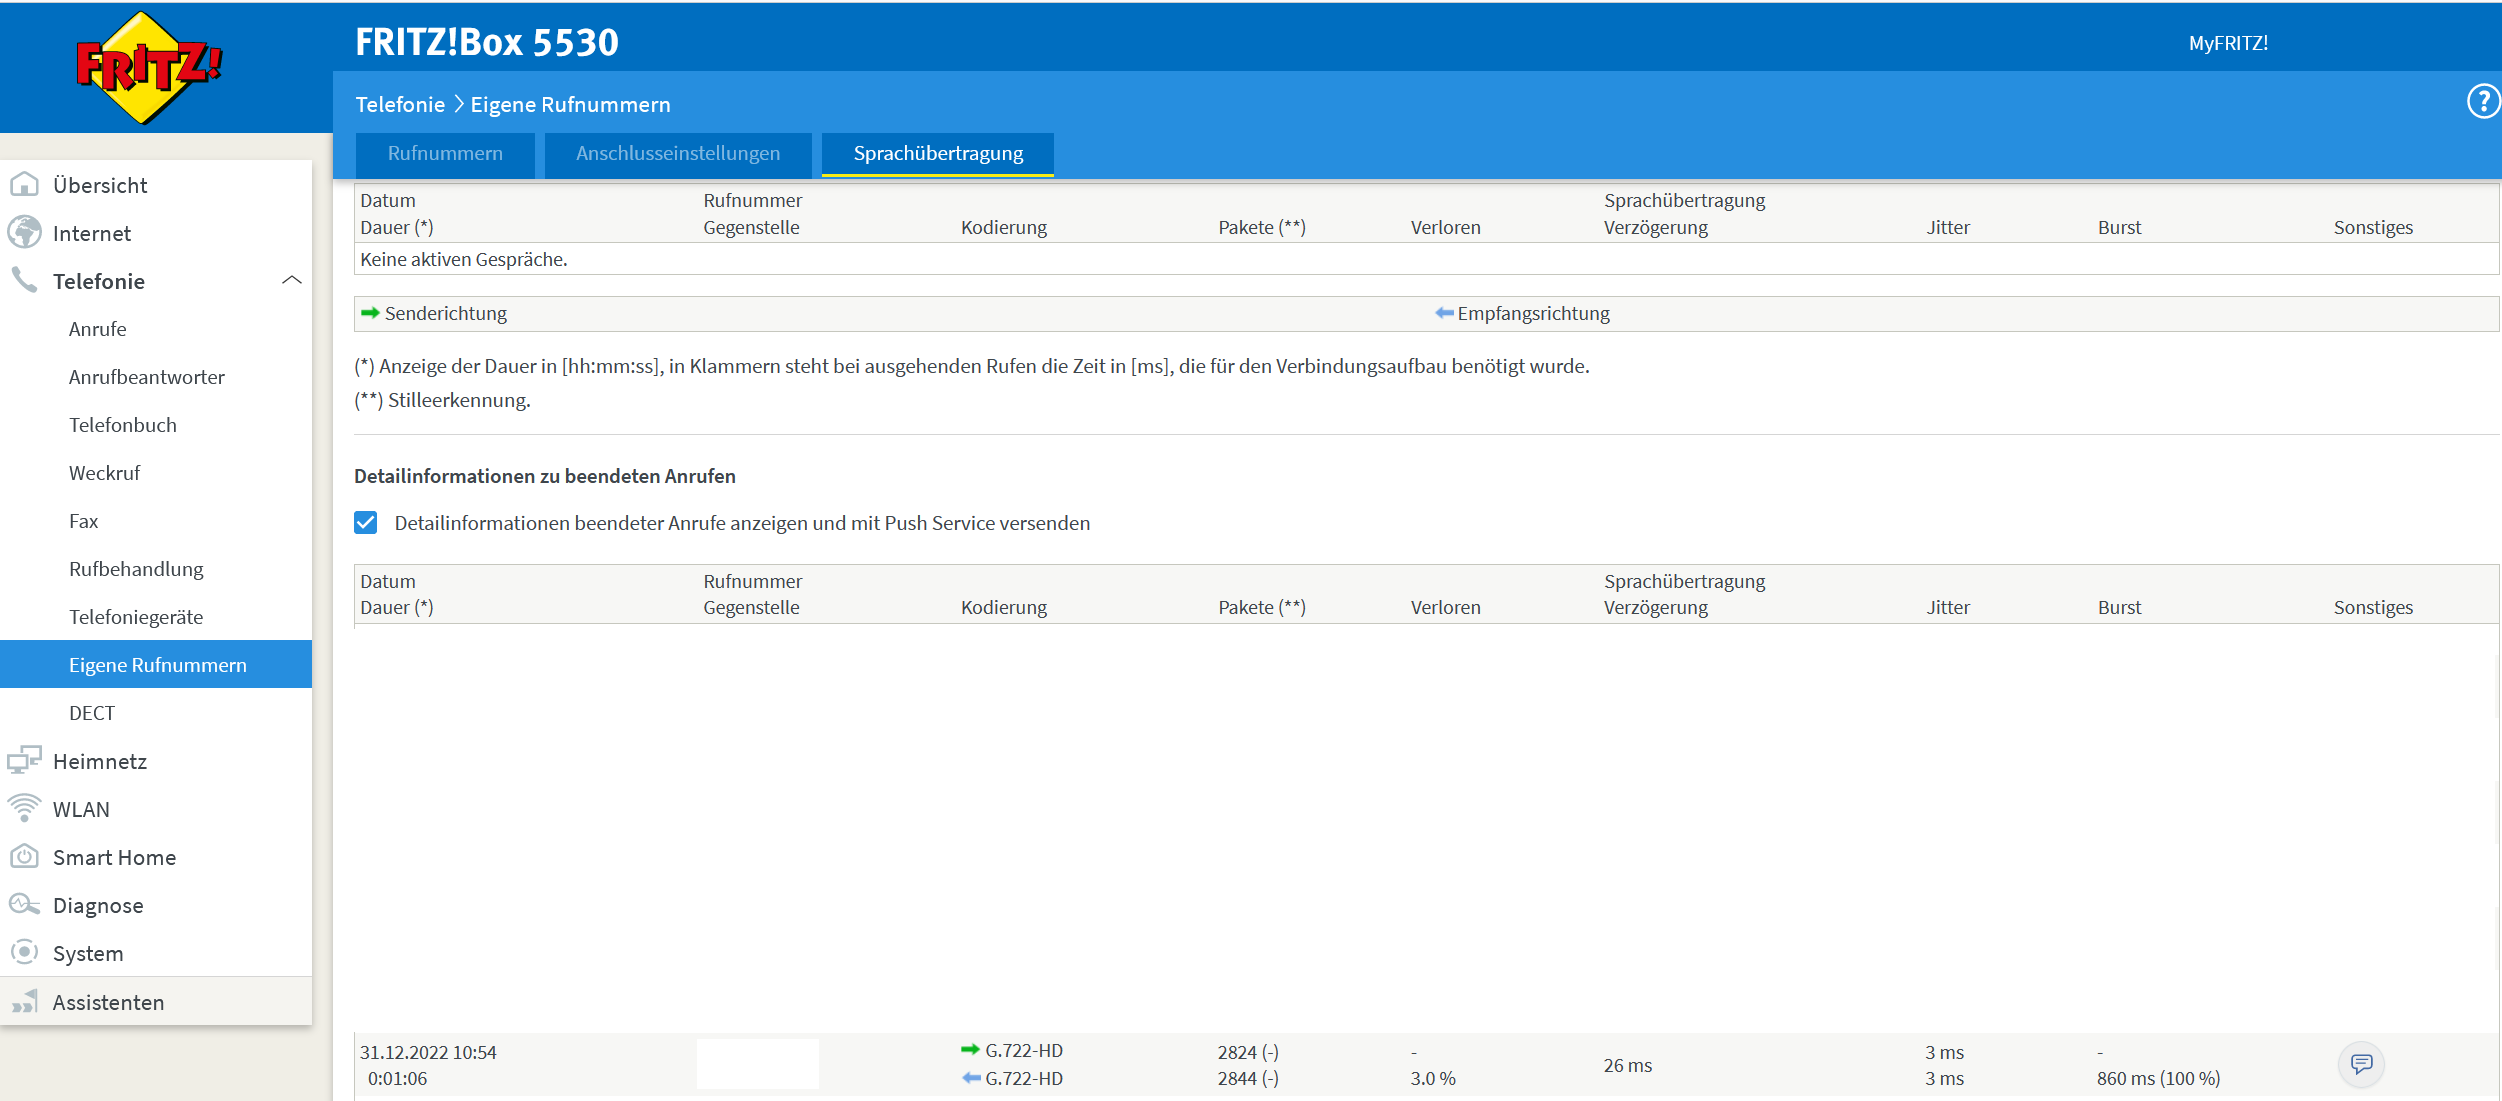Click the FRITZ!Box 5530 title
2502x1101 pixels.
(x=487, y=42)
